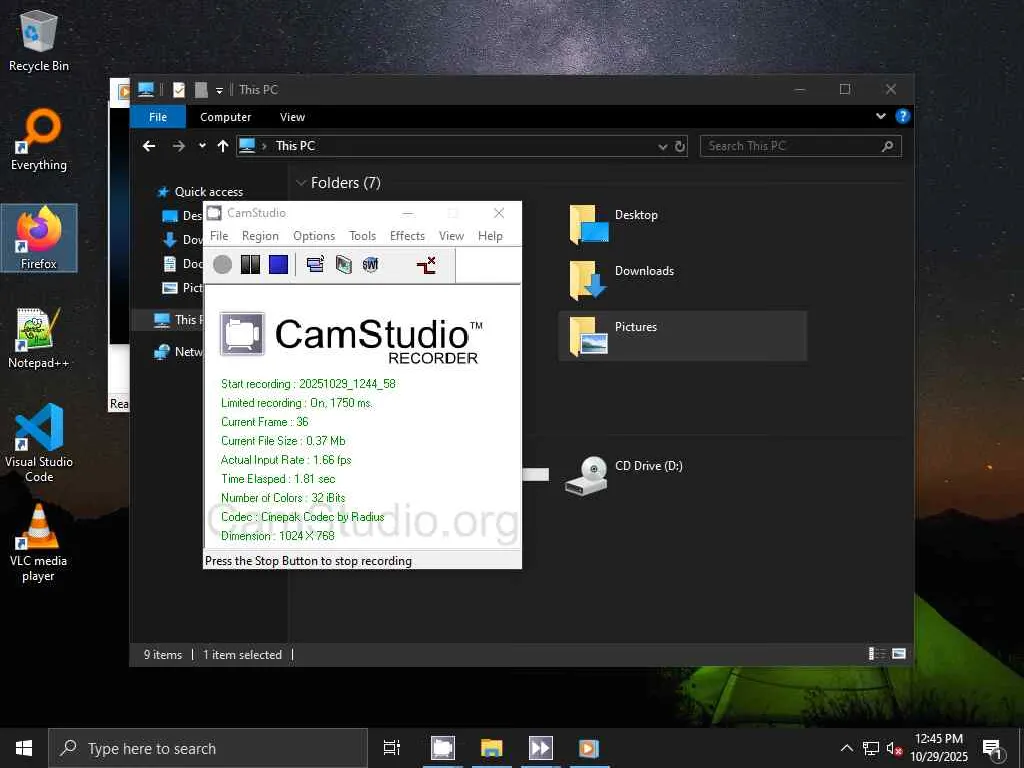This screenshot has width=1024, height=768.
Task: Open CamStudio Tools menu
Action: point(362,236)
